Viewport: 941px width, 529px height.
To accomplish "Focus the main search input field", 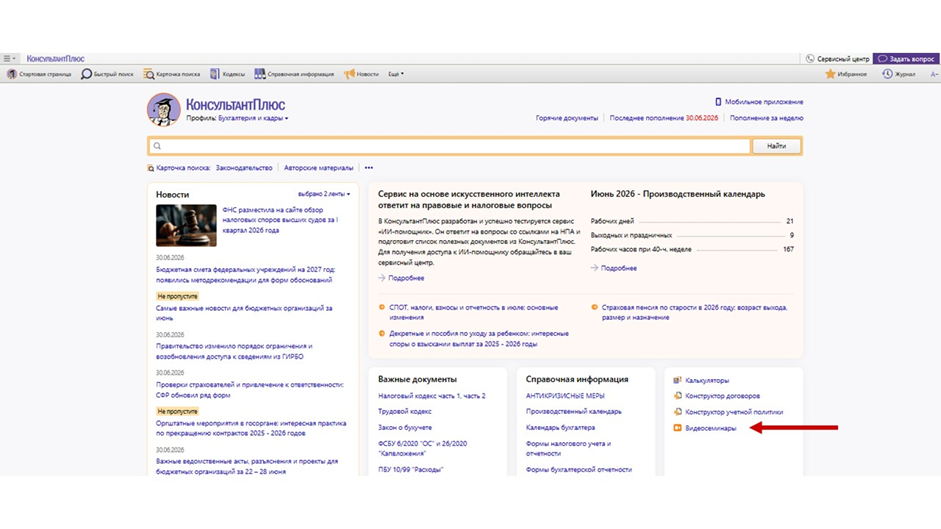I will point(450,146).
